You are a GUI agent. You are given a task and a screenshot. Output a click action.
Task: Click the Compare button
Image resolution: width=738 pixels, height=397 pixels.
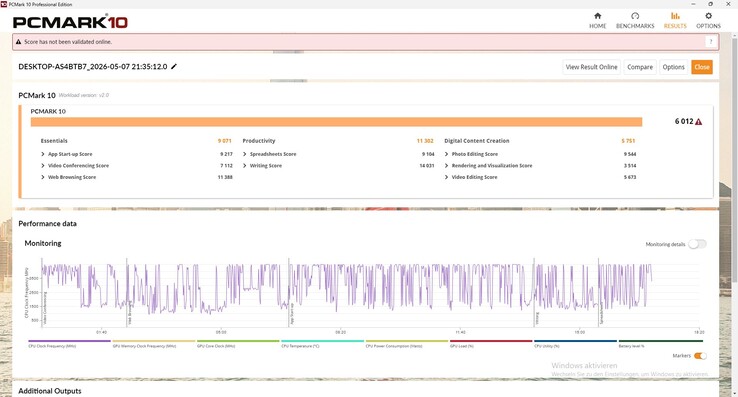tap(640, 67)
